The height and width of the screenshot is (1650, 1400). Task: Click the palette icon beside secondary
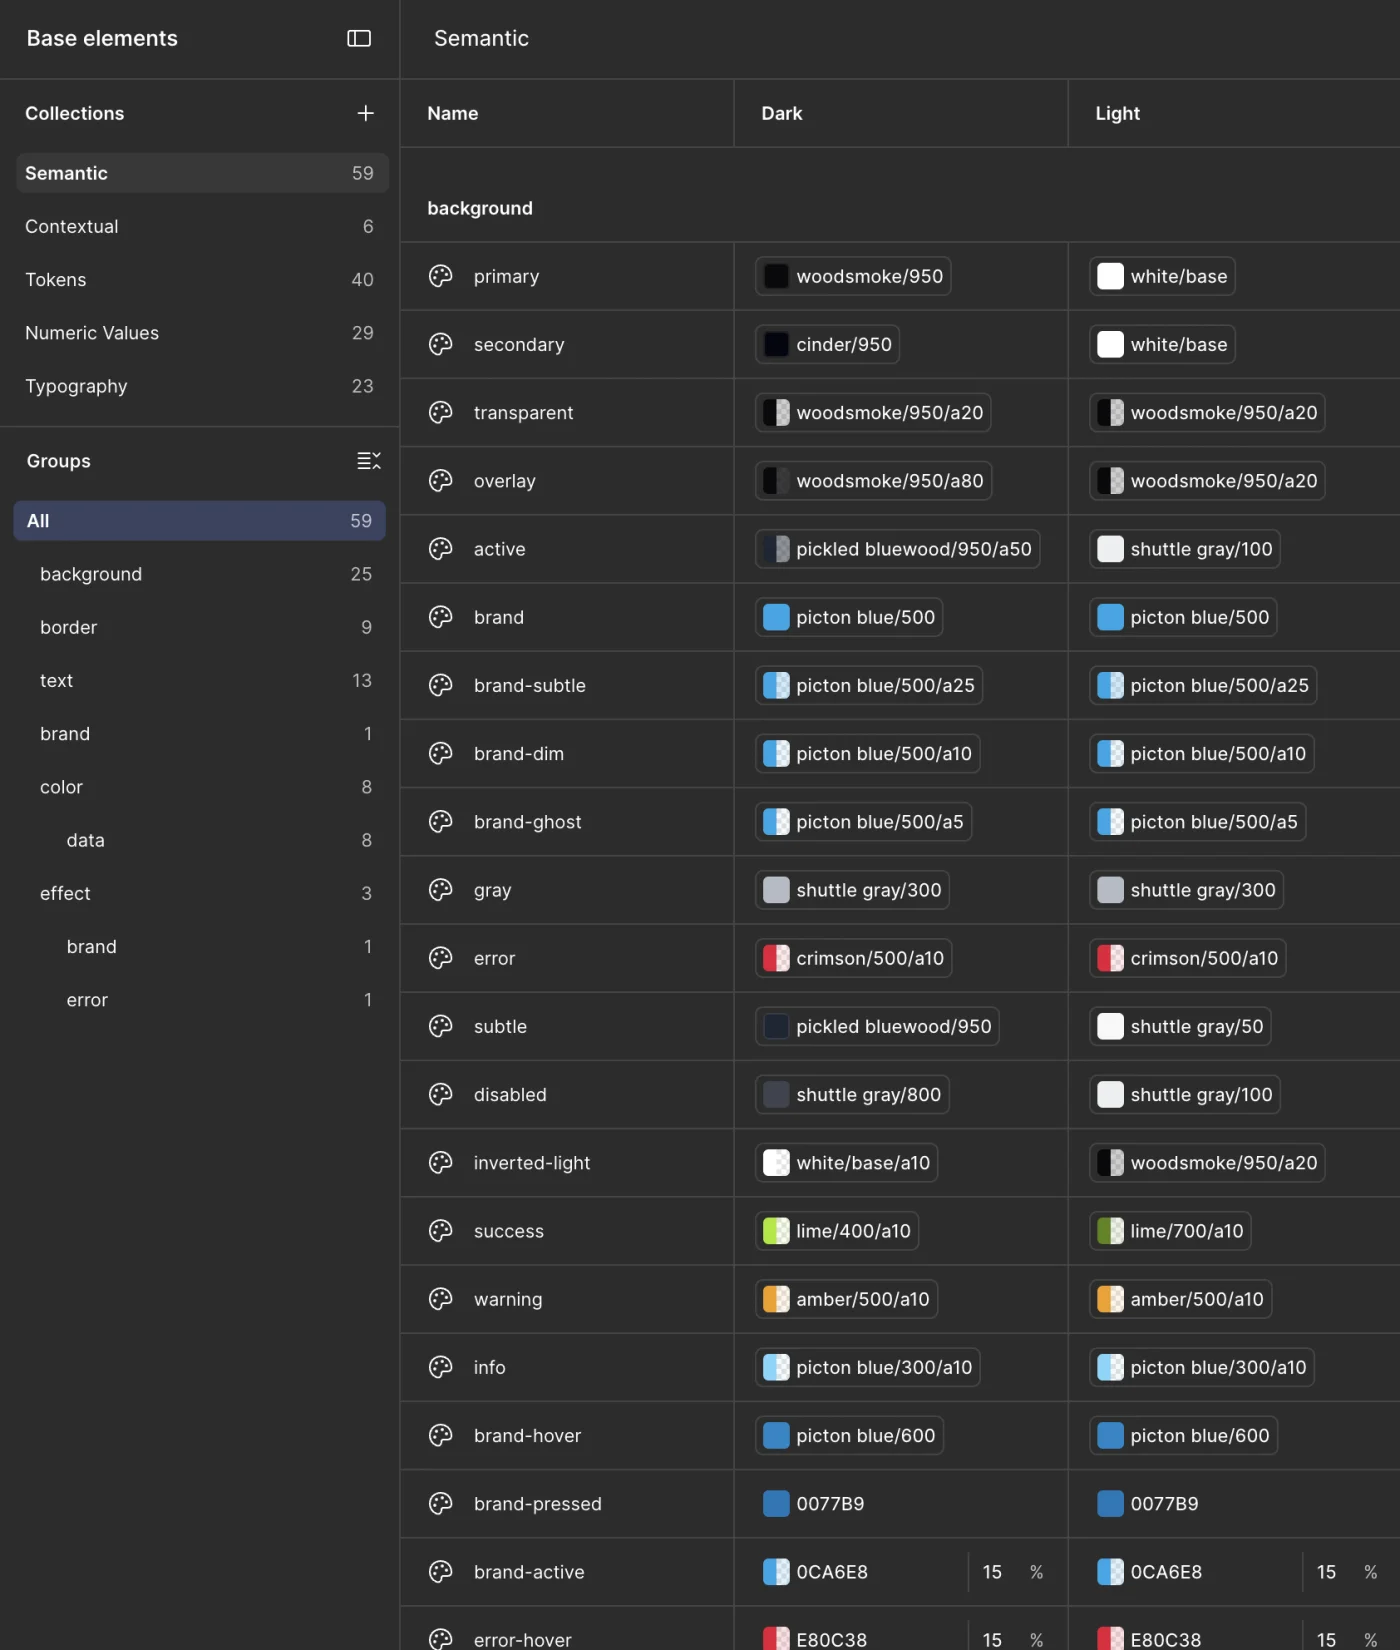[441, 344]
